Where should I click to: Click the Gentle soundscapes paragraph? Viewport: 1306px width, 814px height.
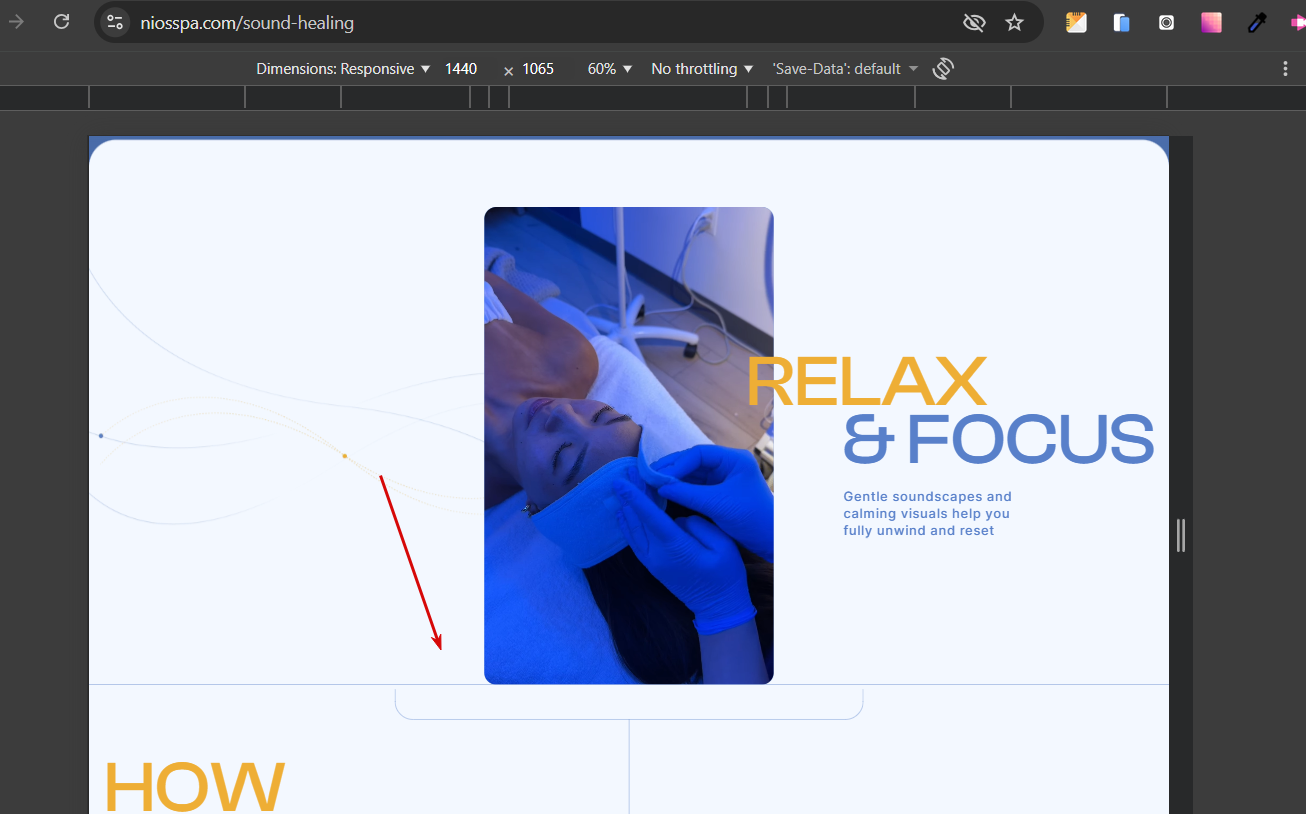[x=927, y=514]
